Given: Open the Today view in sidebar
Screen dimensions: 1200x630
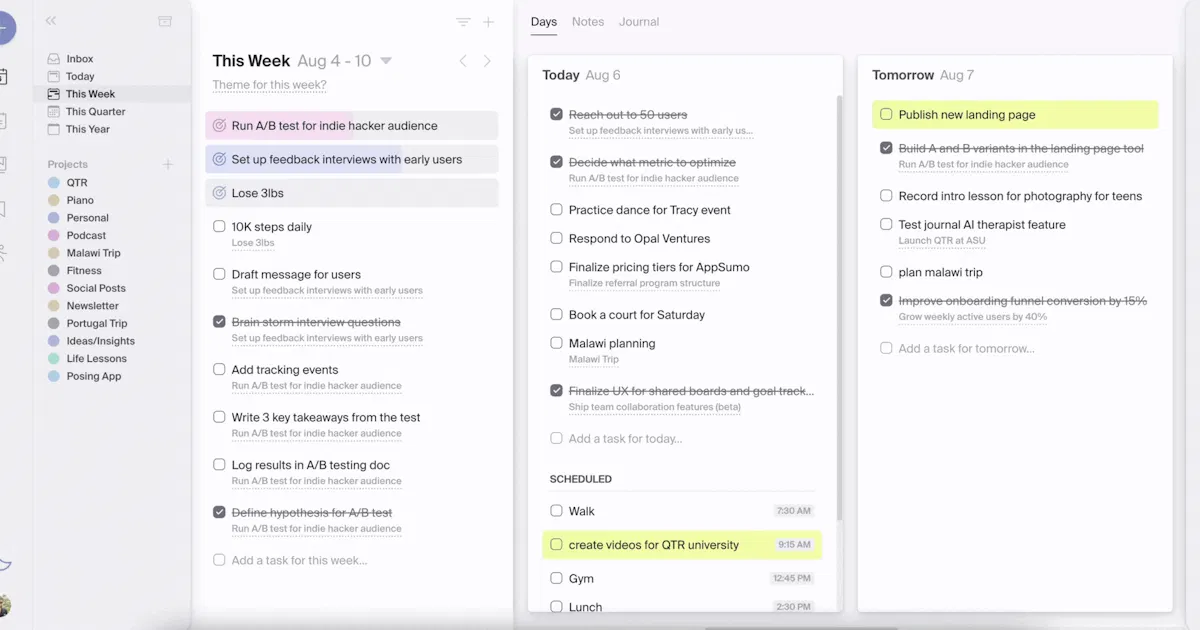Looking at the screenshot, I should click(x=80, y=76).
